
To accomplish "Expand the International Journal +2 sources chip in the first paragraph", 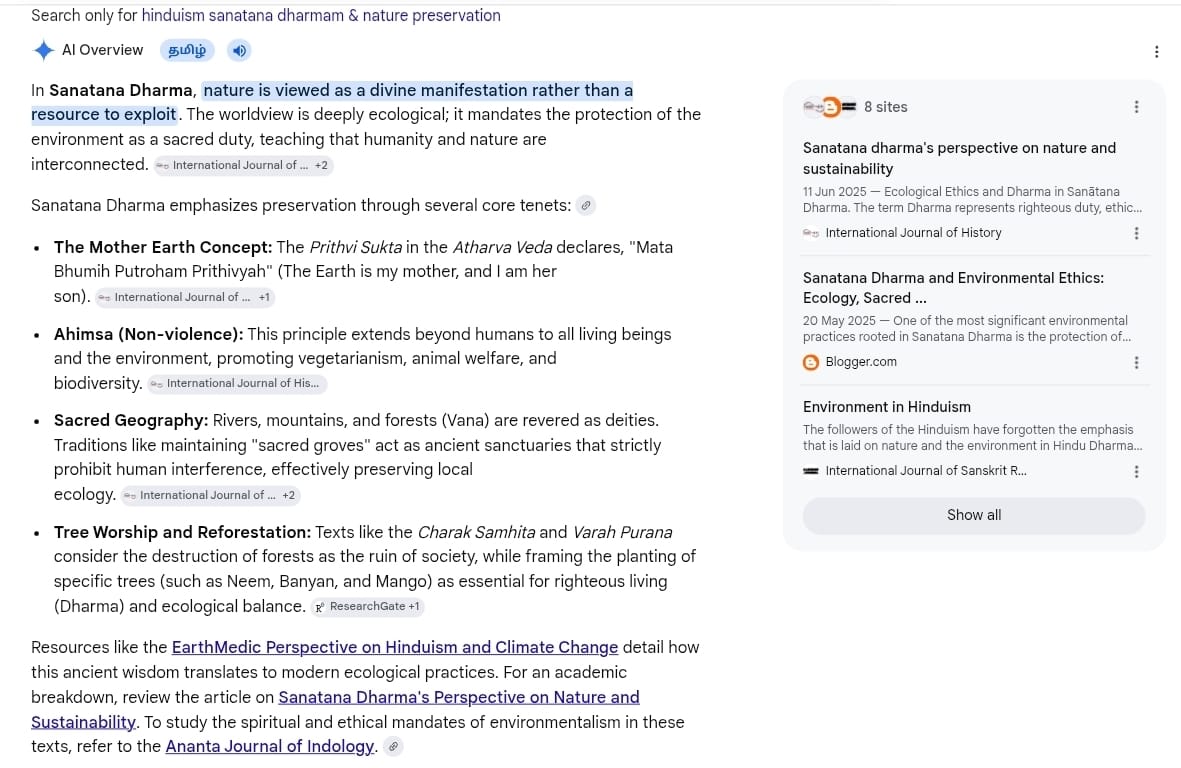I will pos(243,166).
